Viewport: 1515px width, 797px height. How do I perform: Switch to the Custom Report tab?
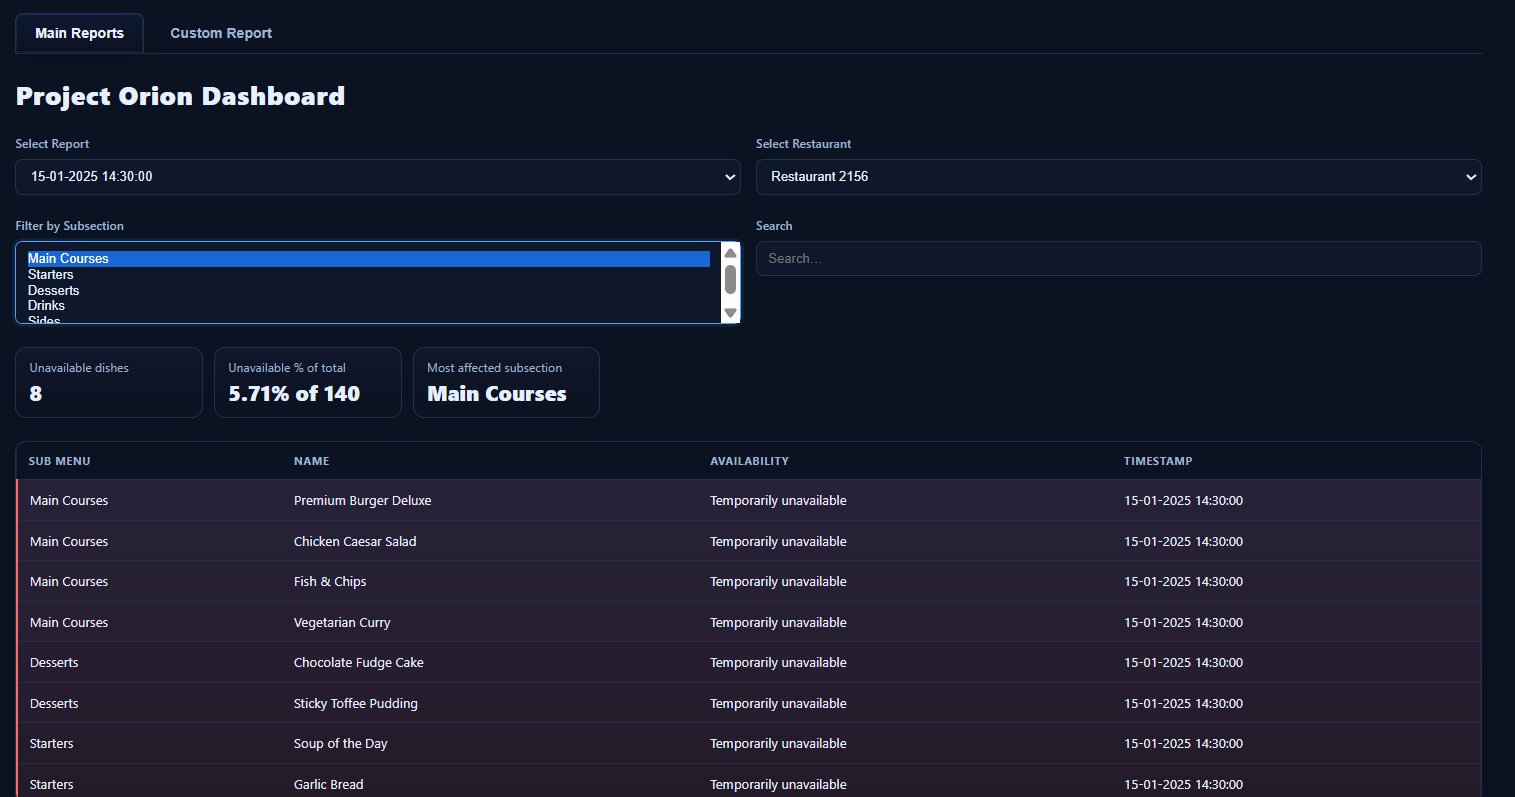[220, 32]
